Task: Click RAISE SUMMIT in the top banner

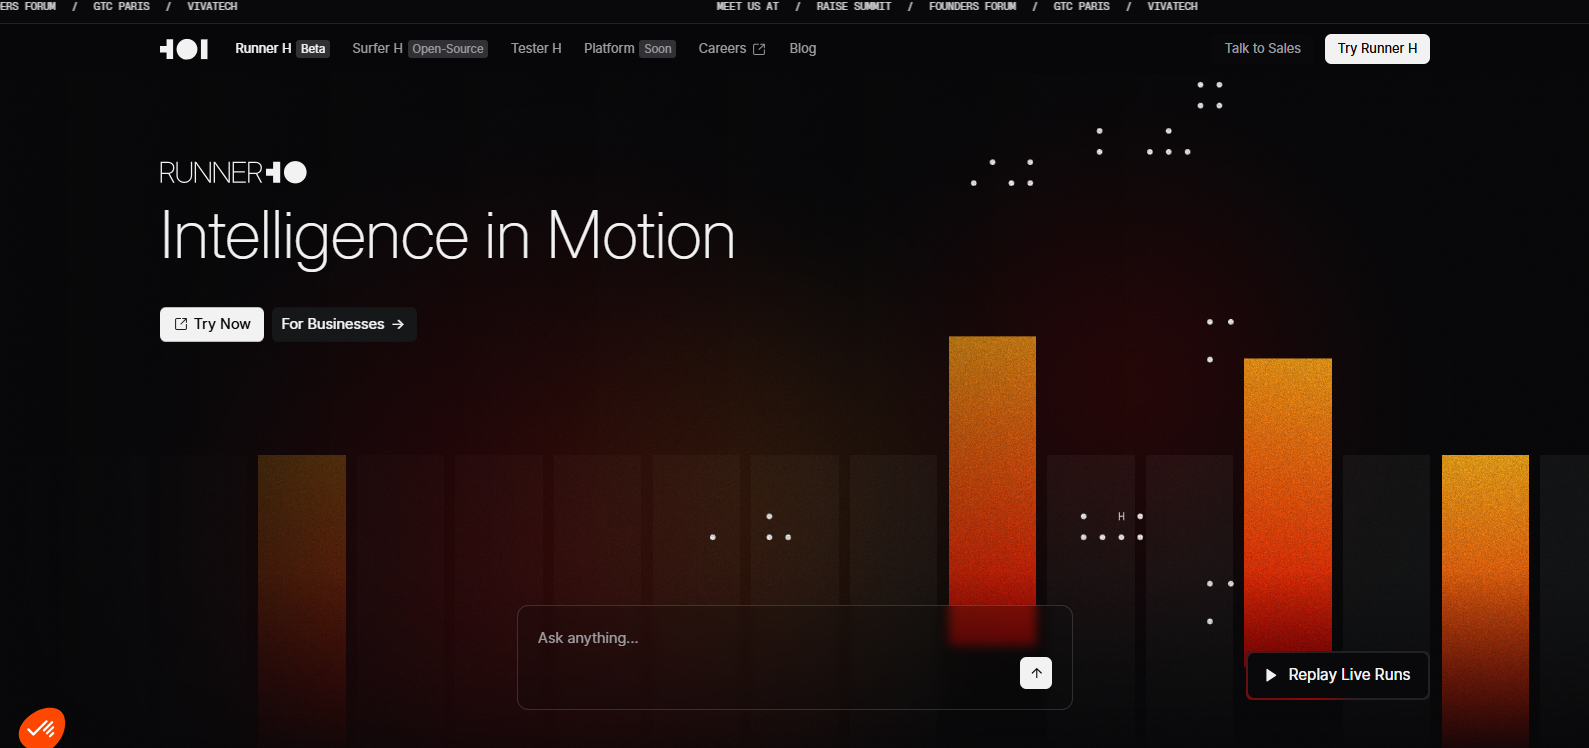Action: [x=854, y=6]
